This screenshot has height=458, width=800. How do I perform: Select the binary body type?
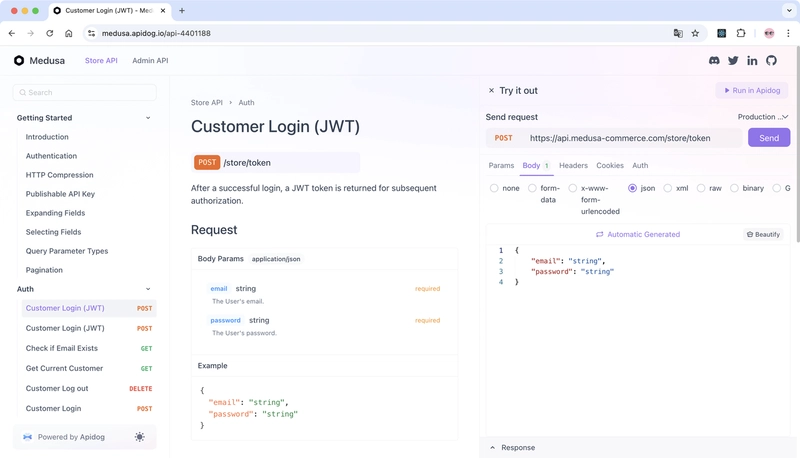734,188
